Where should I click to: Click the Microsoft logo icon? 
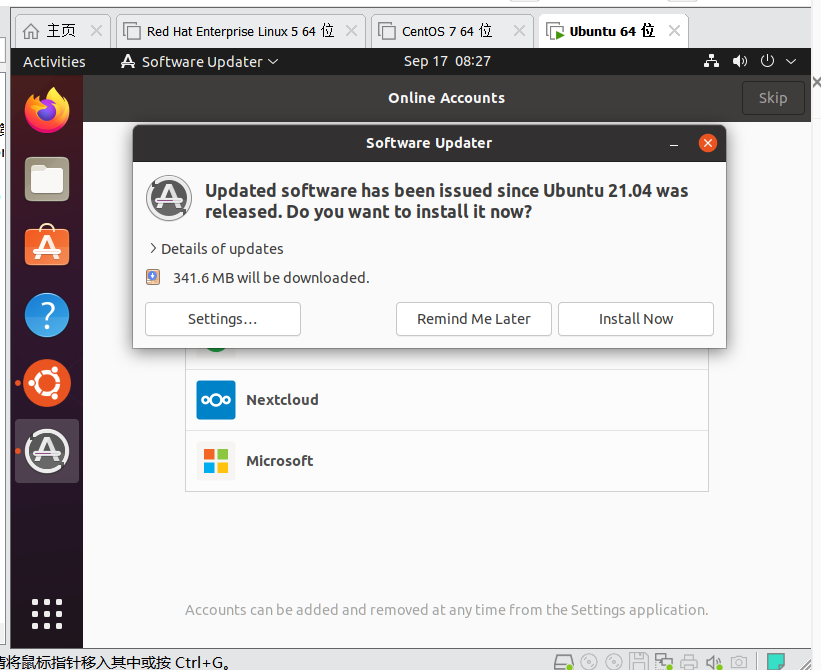216,461
